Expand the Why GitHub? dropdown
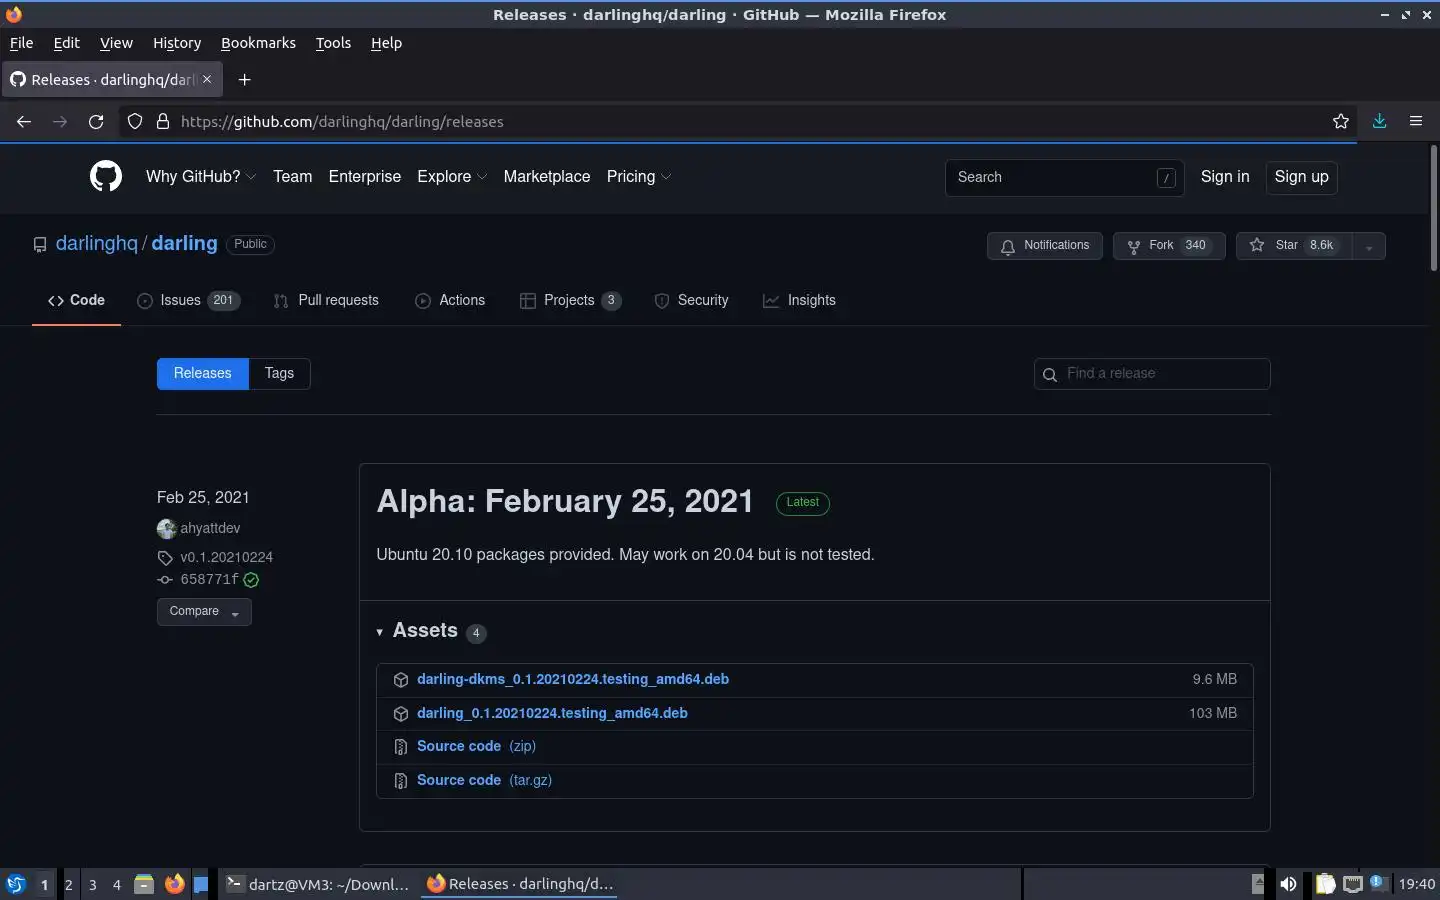Screen dimensions: 1440x900 pos(201,176)
